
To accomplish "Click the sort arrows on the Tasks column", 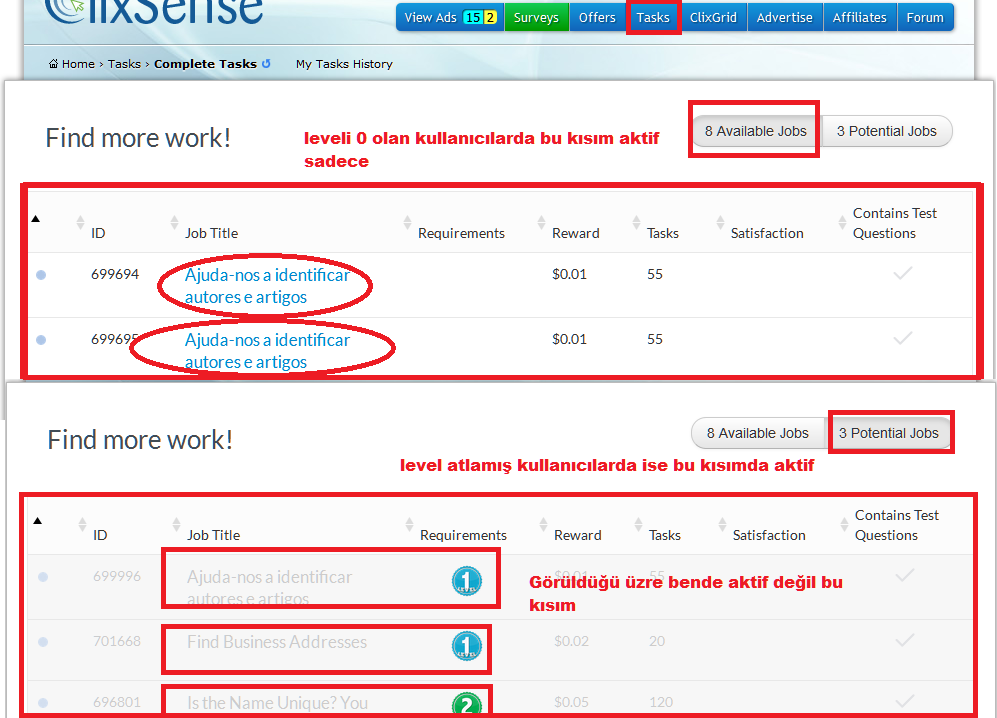I will tap(636, 224).
